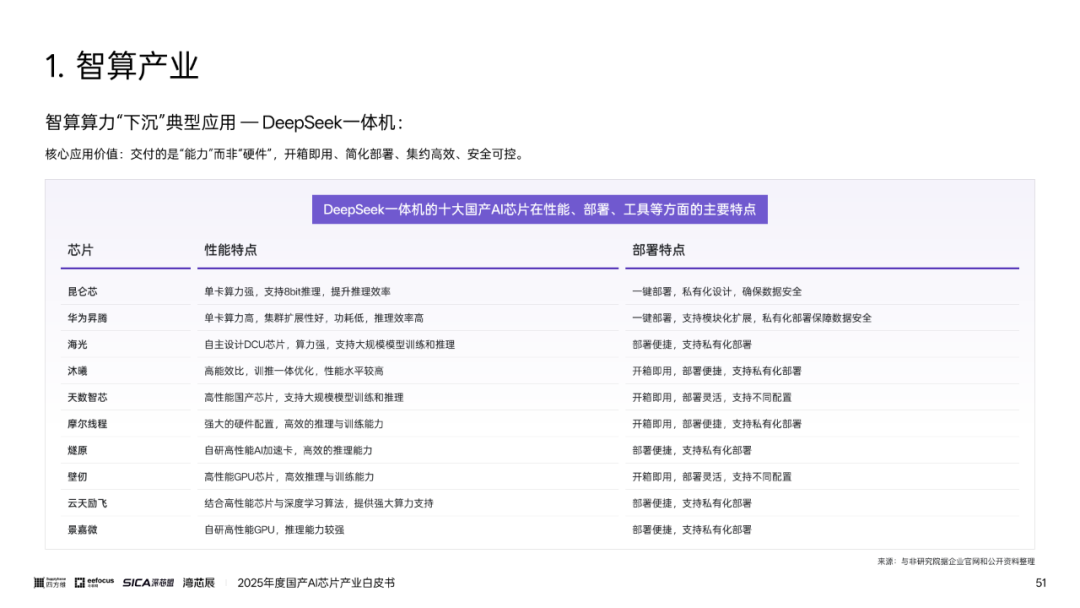Screen dimensions: 1080x608
Task: Click the eefocus logo in the footer
Action: [94, 583]
